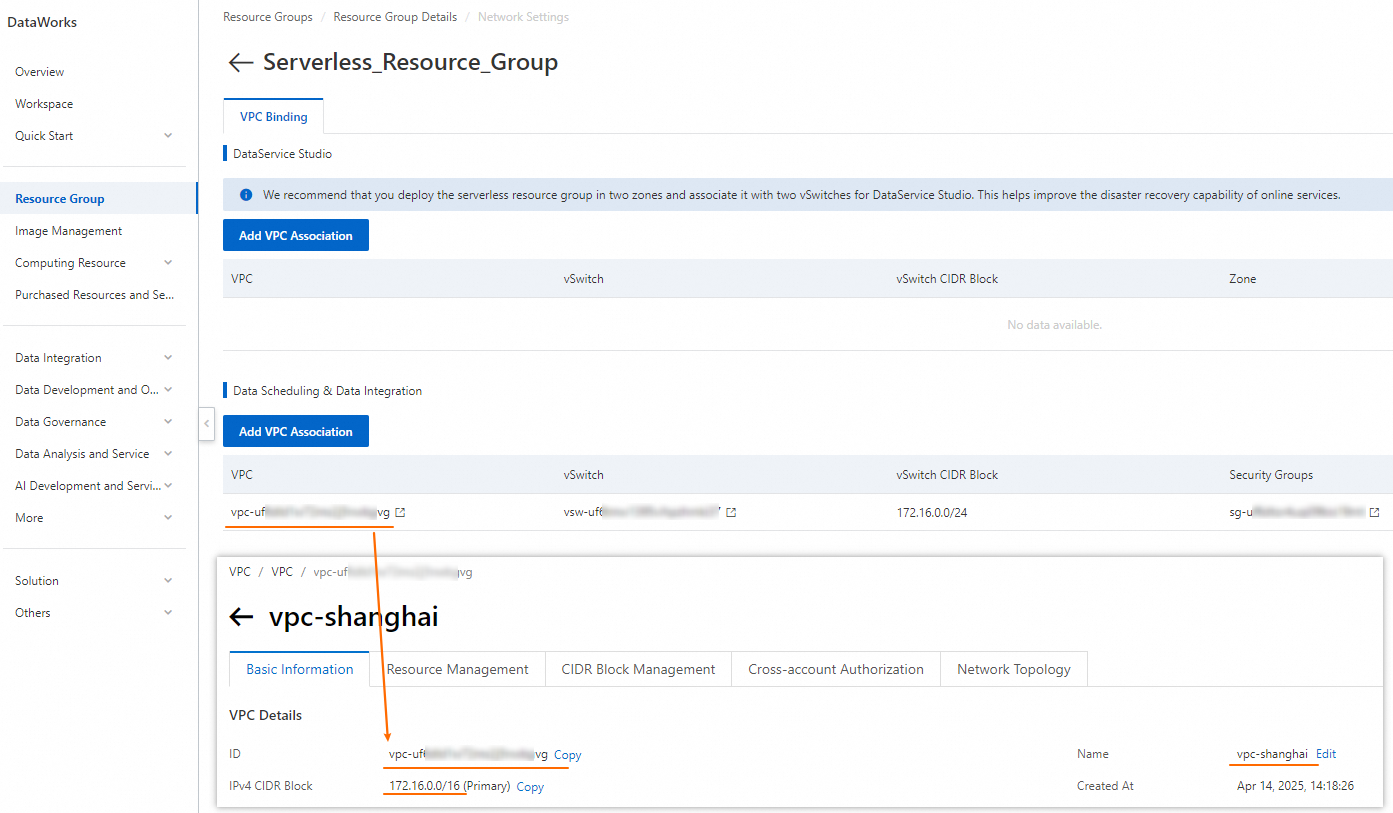1393x813 pixels.
Task: Switch to CIDR Block Management tab
Action: point(639,669)
